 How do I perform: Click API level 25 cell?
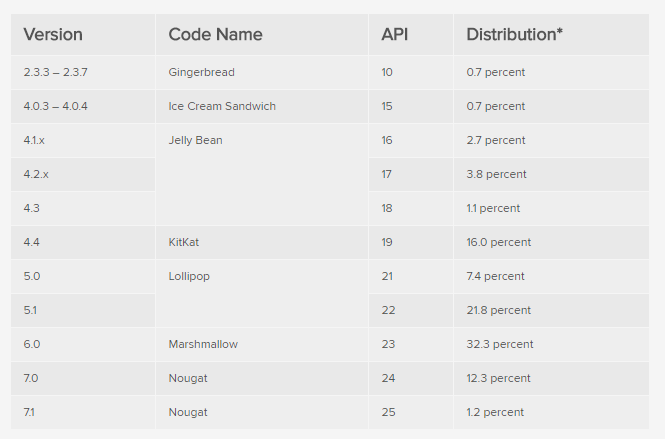click(x=411, y=412)
